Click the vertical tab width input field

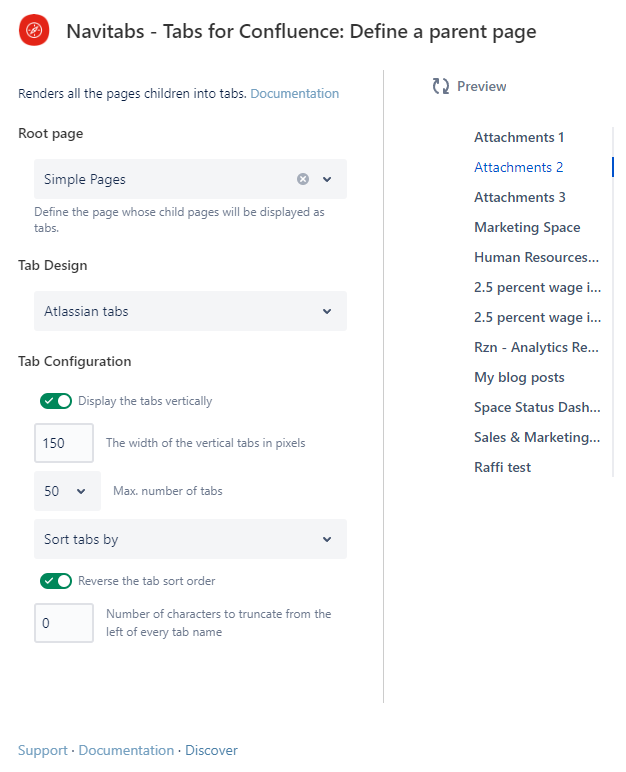[64, 443]
